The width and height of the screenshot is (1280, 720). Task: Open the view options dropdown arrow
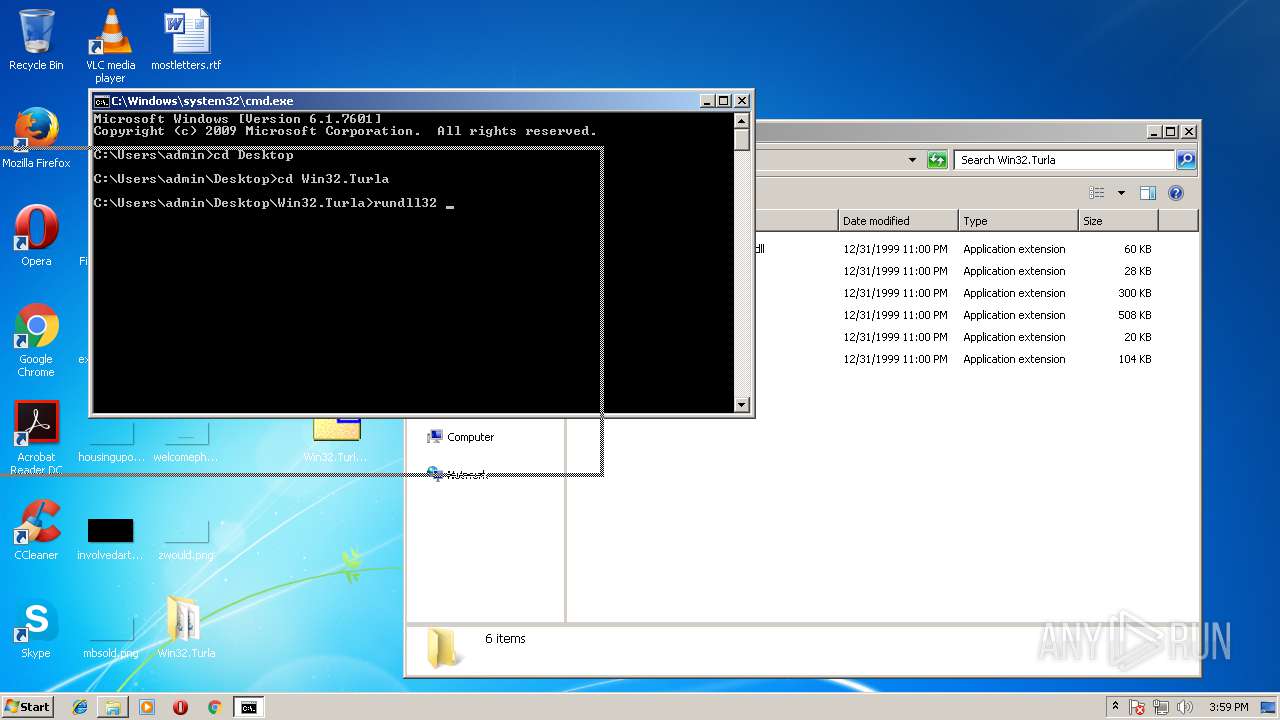click(x=1121, y=193)
